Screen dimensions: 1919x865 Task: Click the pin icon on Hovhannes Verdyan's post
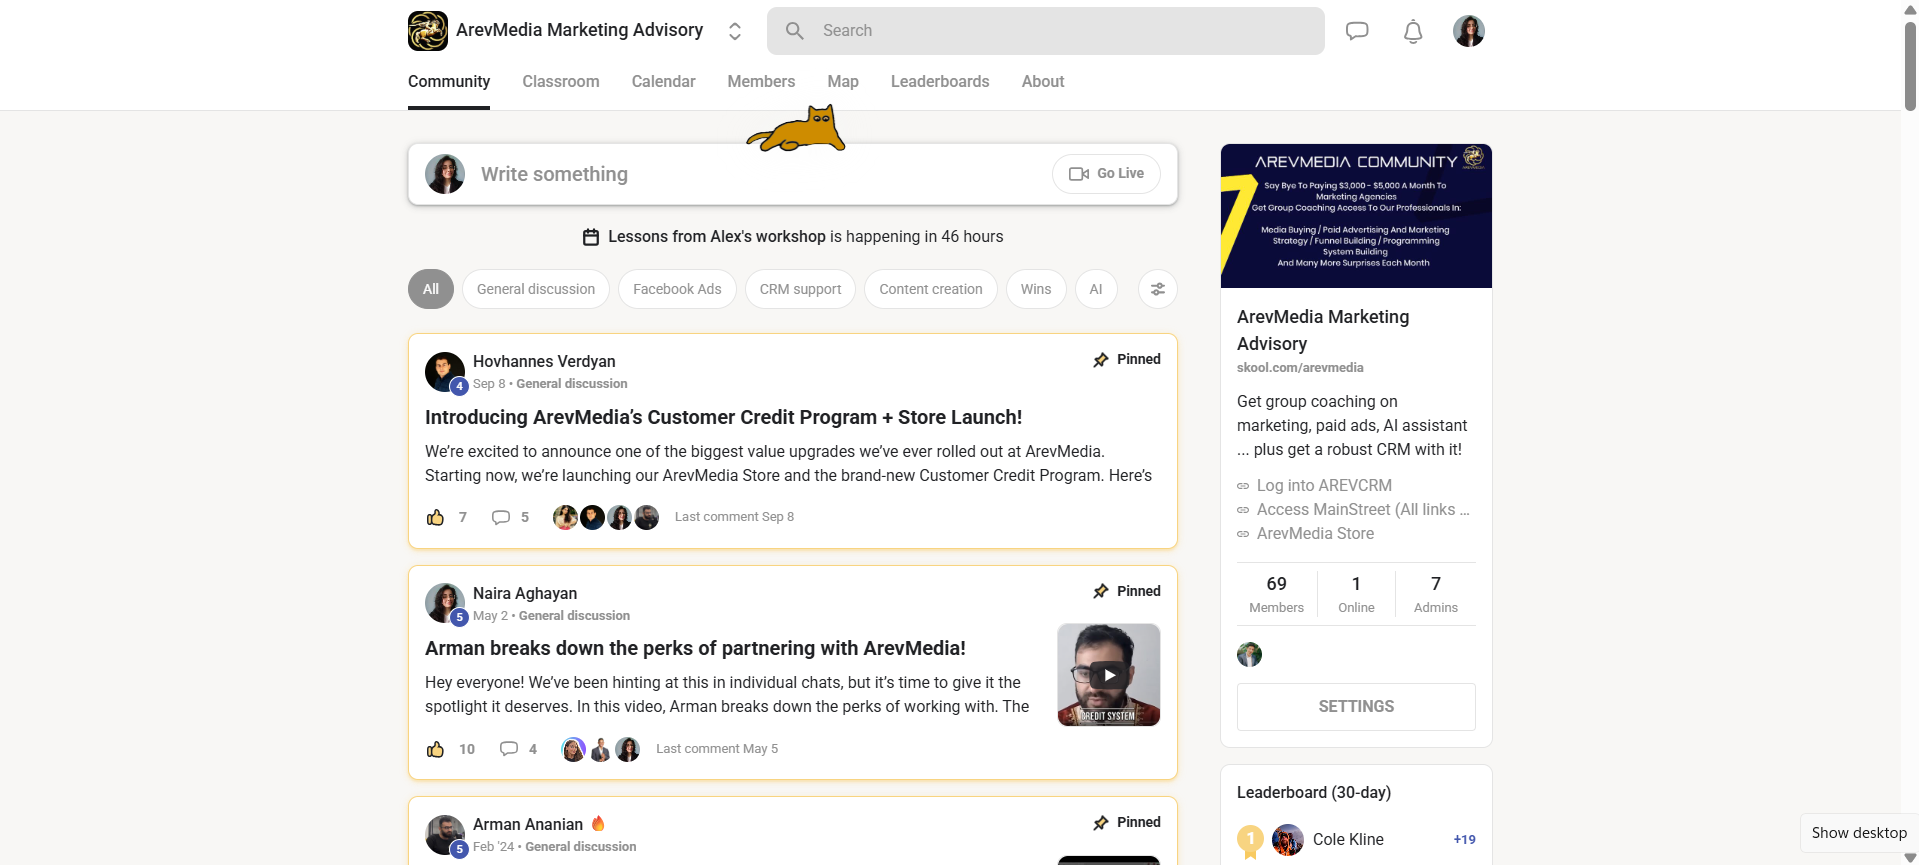tap(1101, 360)
